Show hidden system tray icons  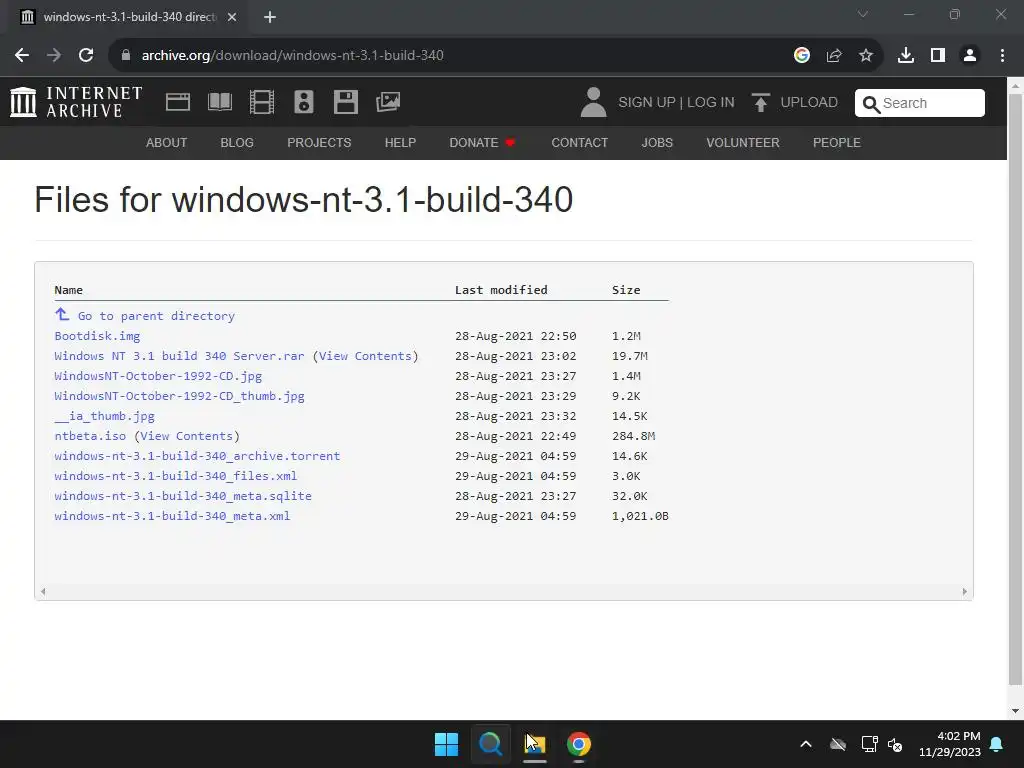[806, 744]
